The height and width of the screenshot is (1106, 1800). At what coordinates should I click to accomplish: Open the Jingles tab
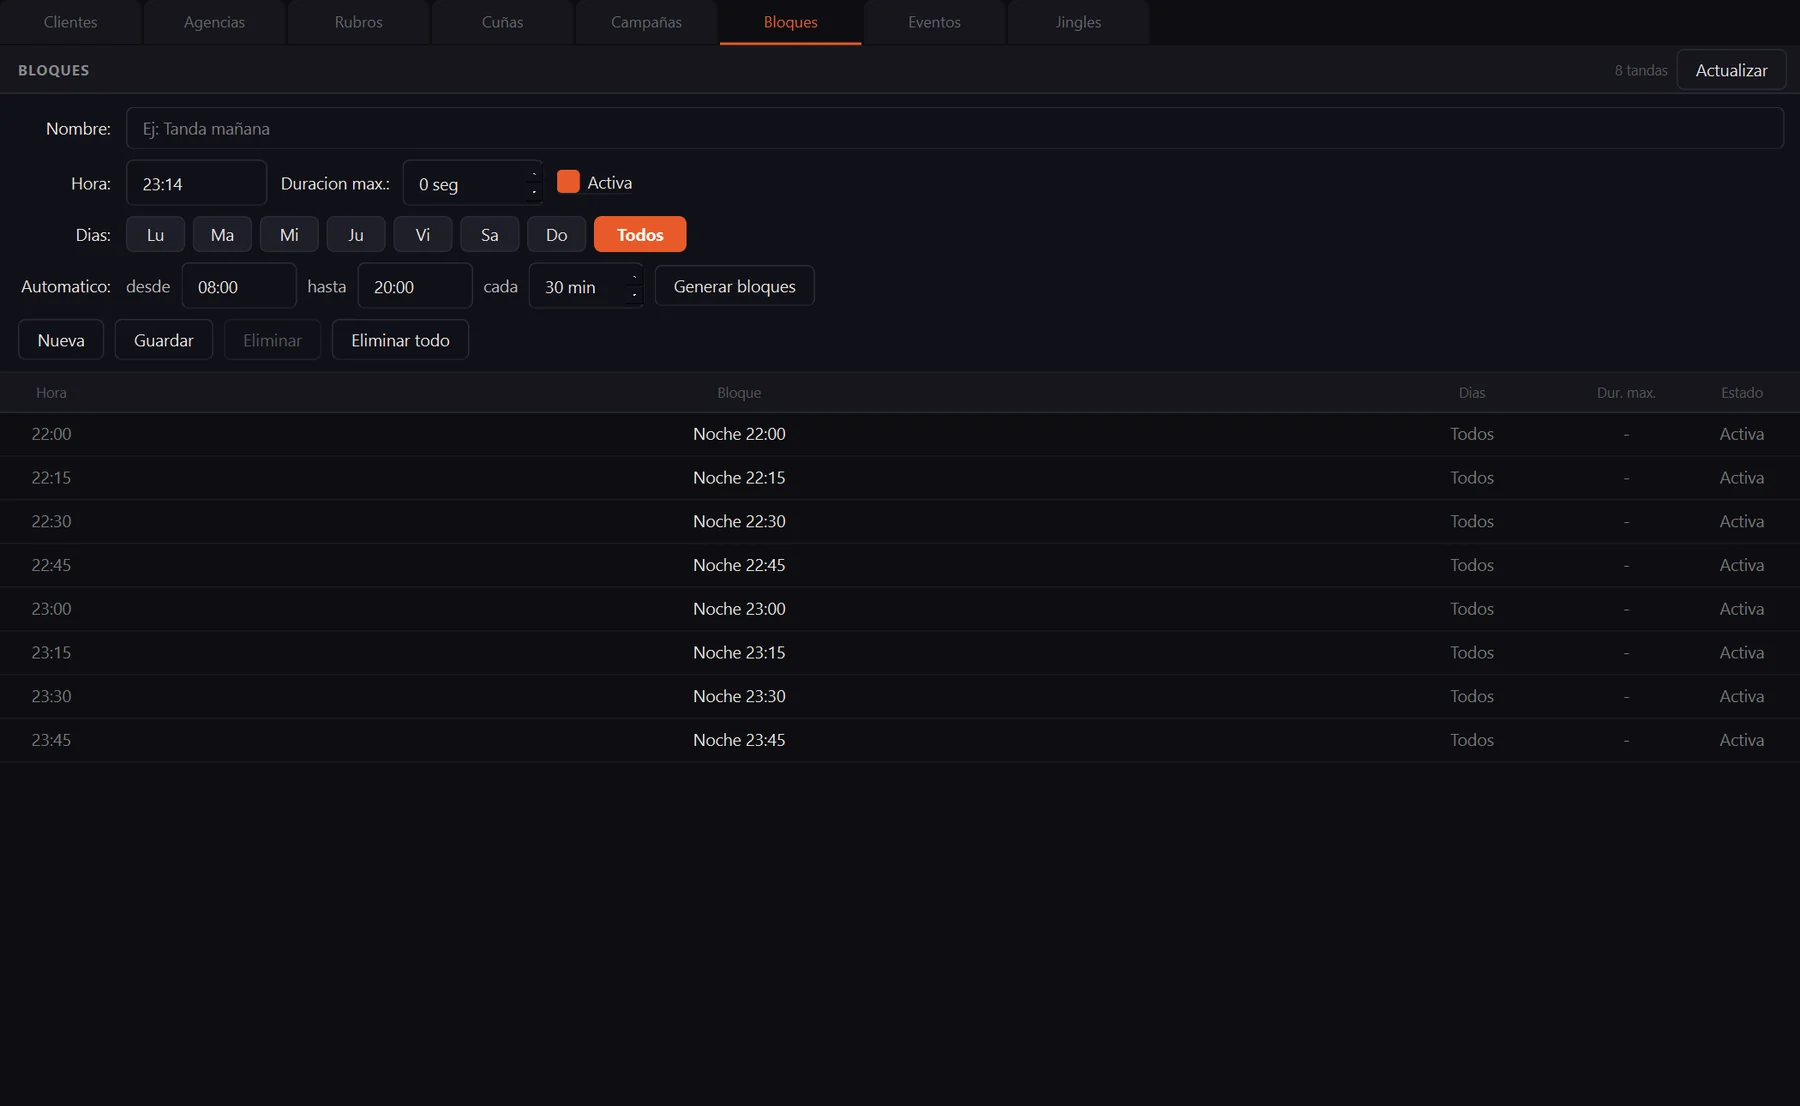pyautogui.click(x=1078, y=22)
